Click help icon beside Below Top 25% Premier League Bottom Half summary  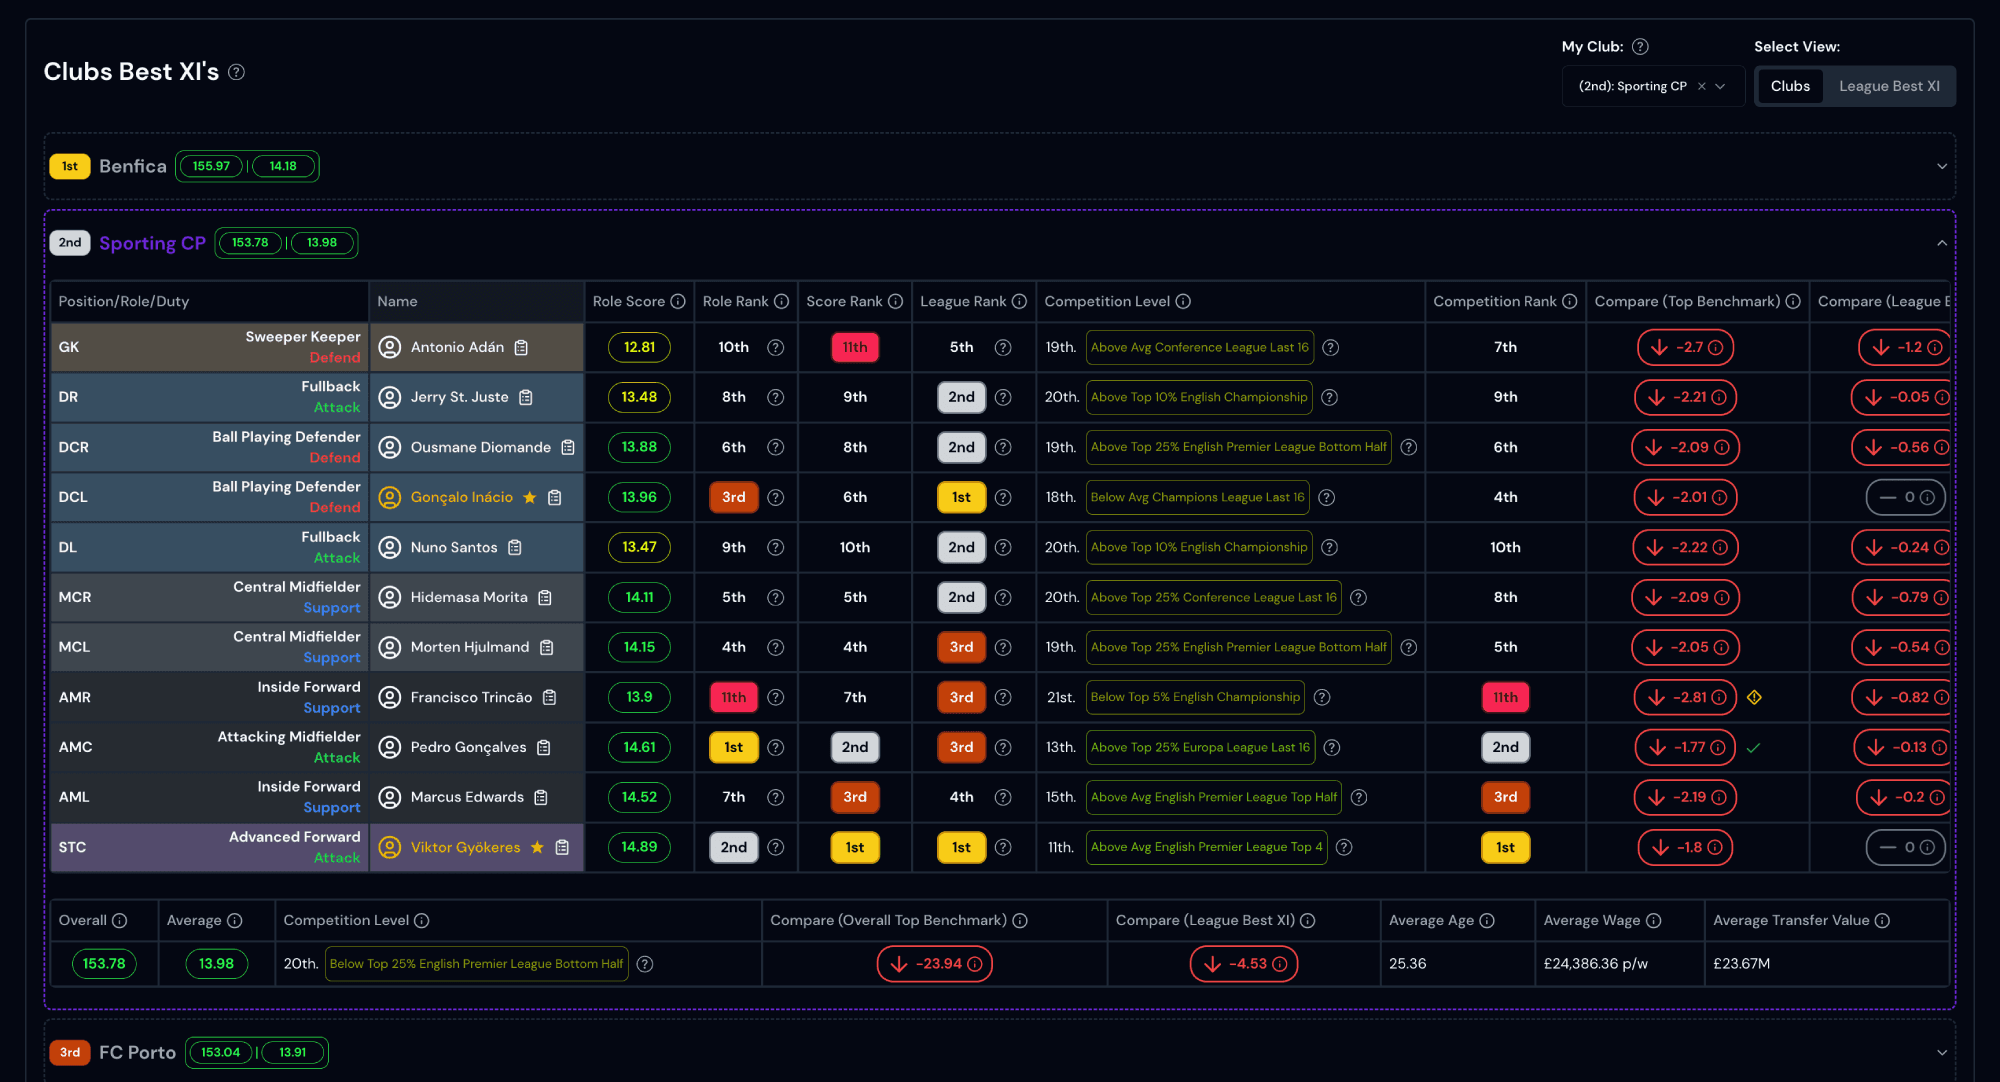click(x=645, y=964)
